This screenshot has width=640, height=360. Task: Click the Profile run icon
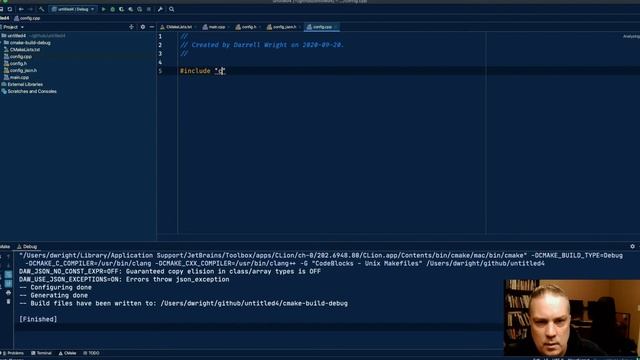131,9
